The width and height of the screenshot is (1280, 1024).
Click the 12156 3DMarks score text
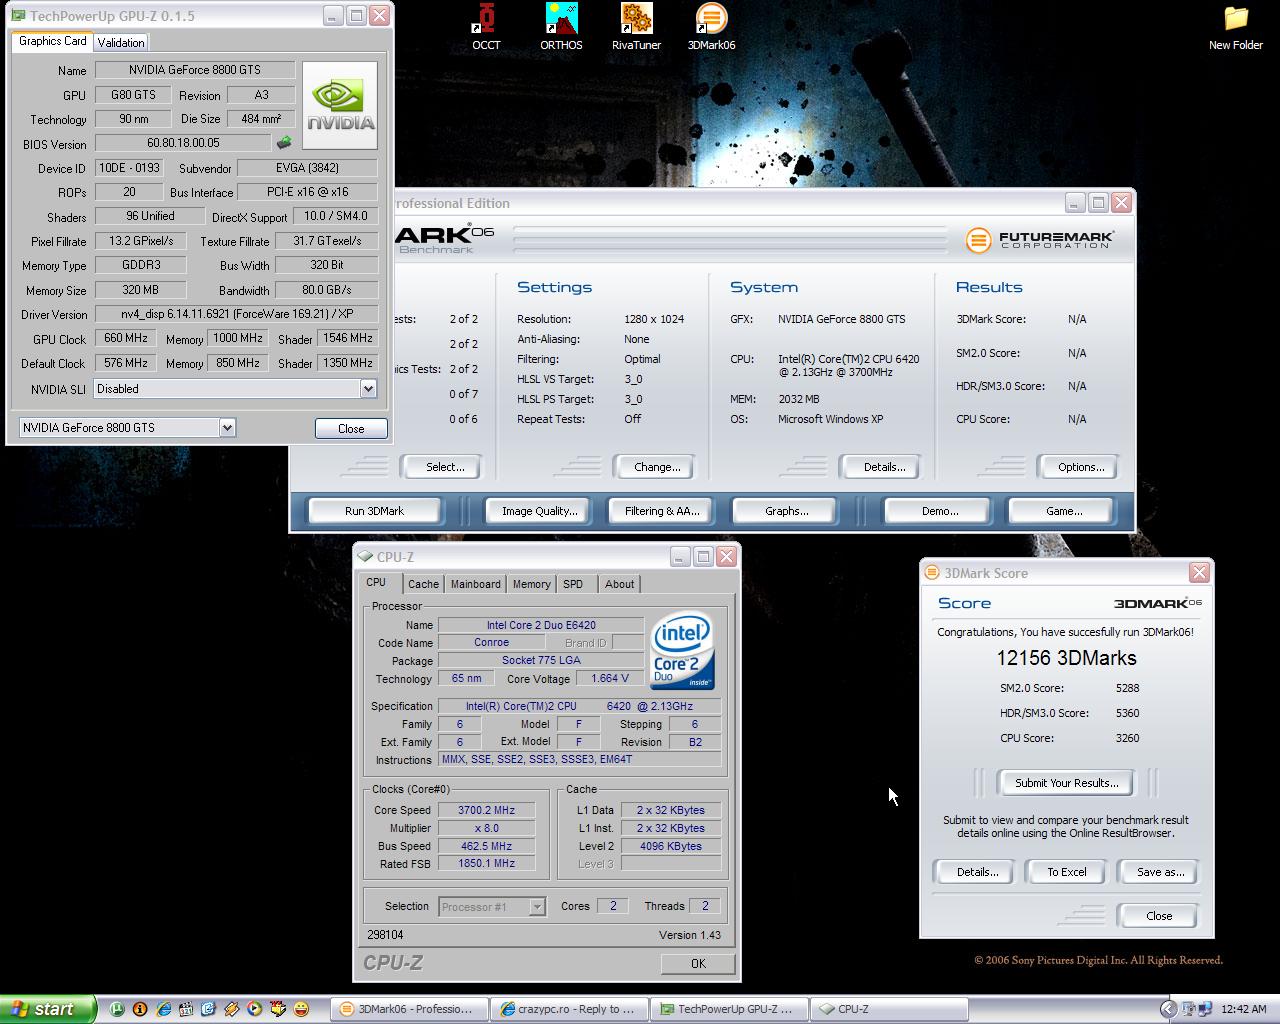1066,658
